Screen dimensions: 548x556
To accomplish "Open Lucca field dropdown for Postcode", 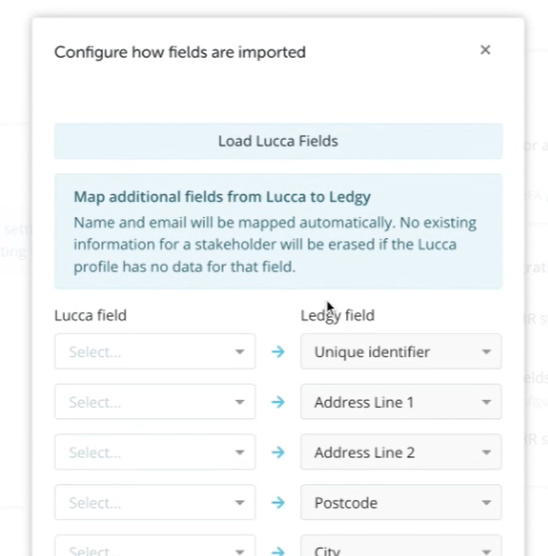I will [155, 502].
